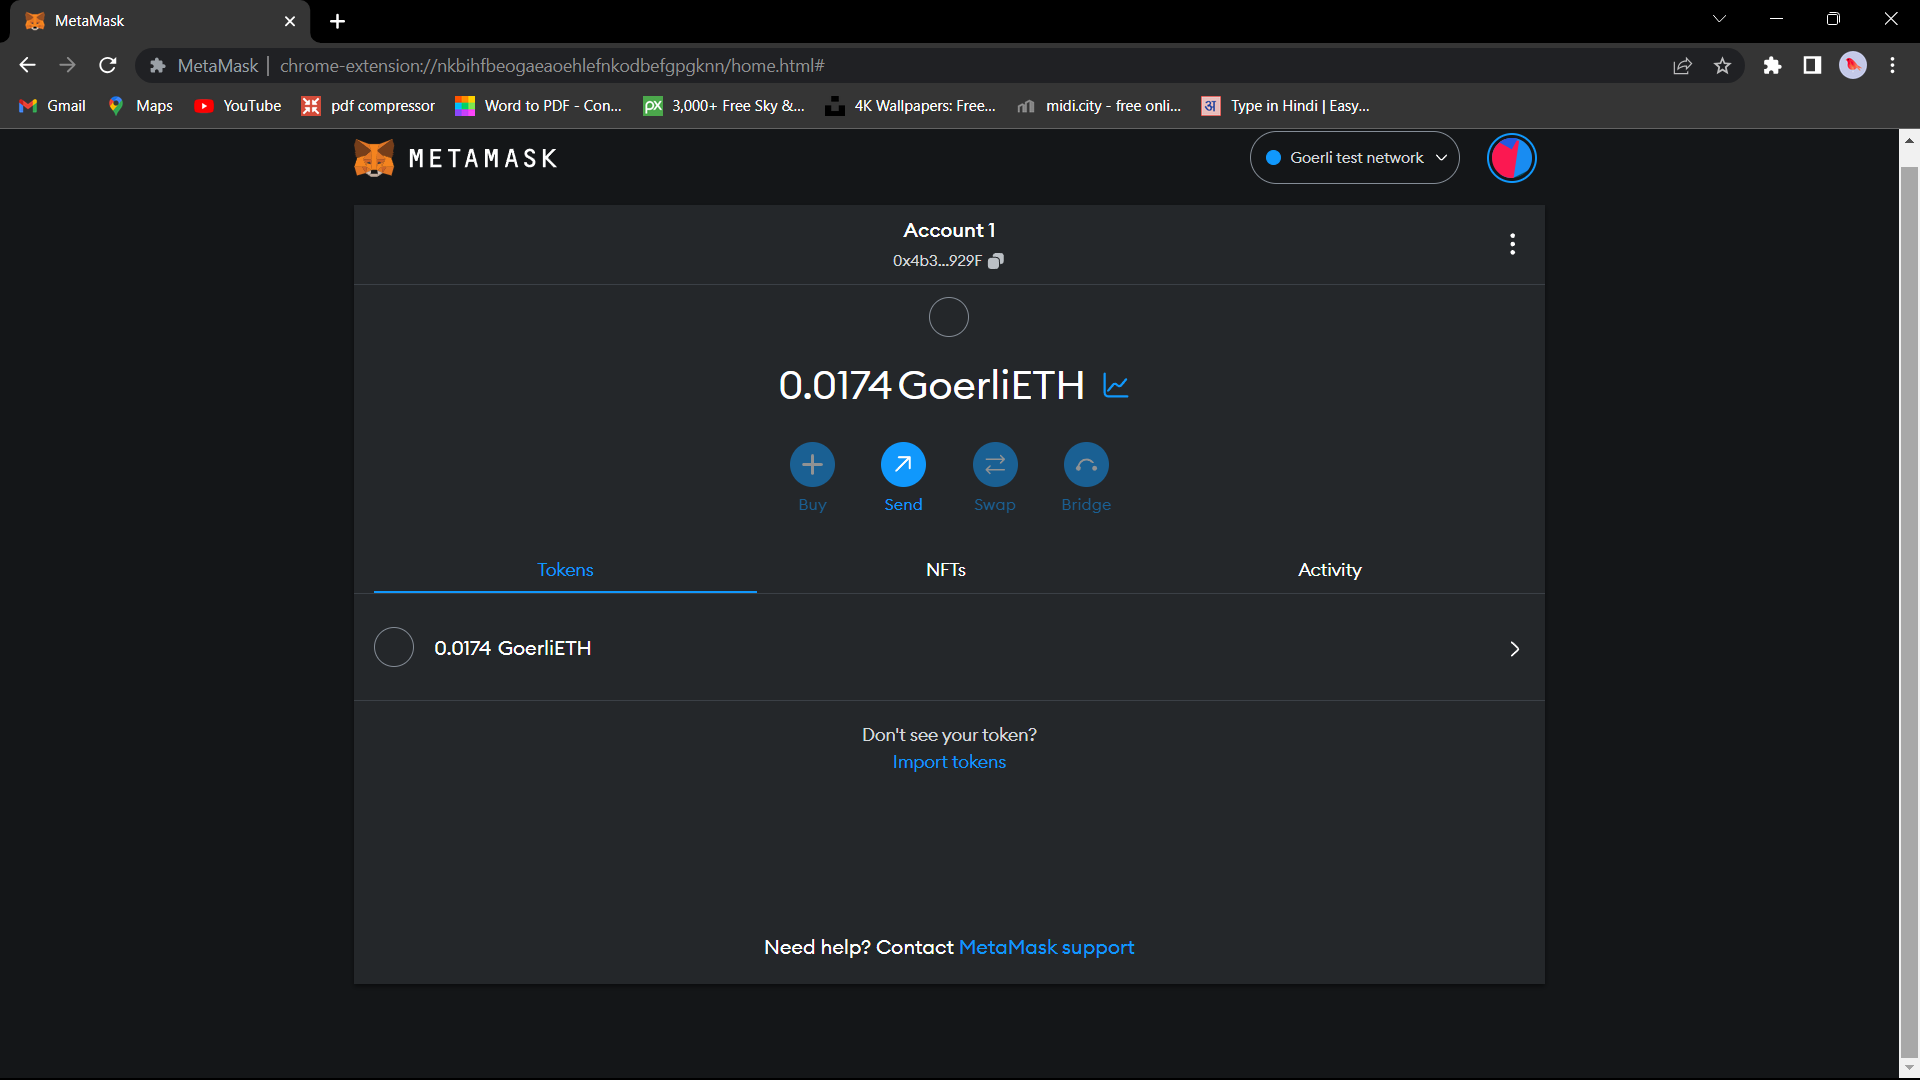1920x1080 pixels.
Task: Open the browser profile menu
Action: point(1853,65)
